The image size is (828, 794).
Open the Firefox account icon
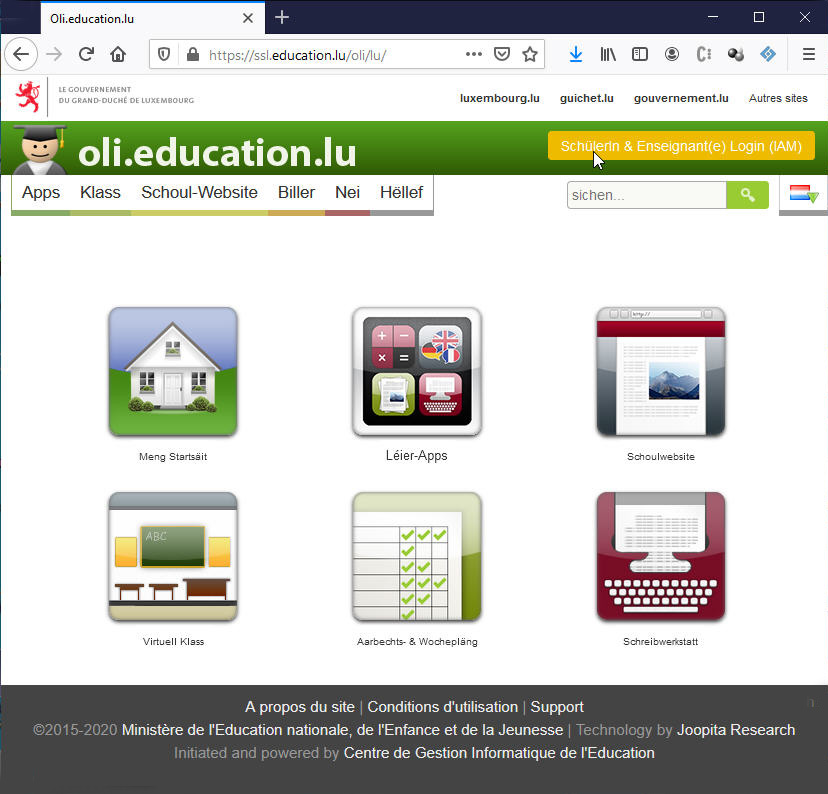[672, 54]
